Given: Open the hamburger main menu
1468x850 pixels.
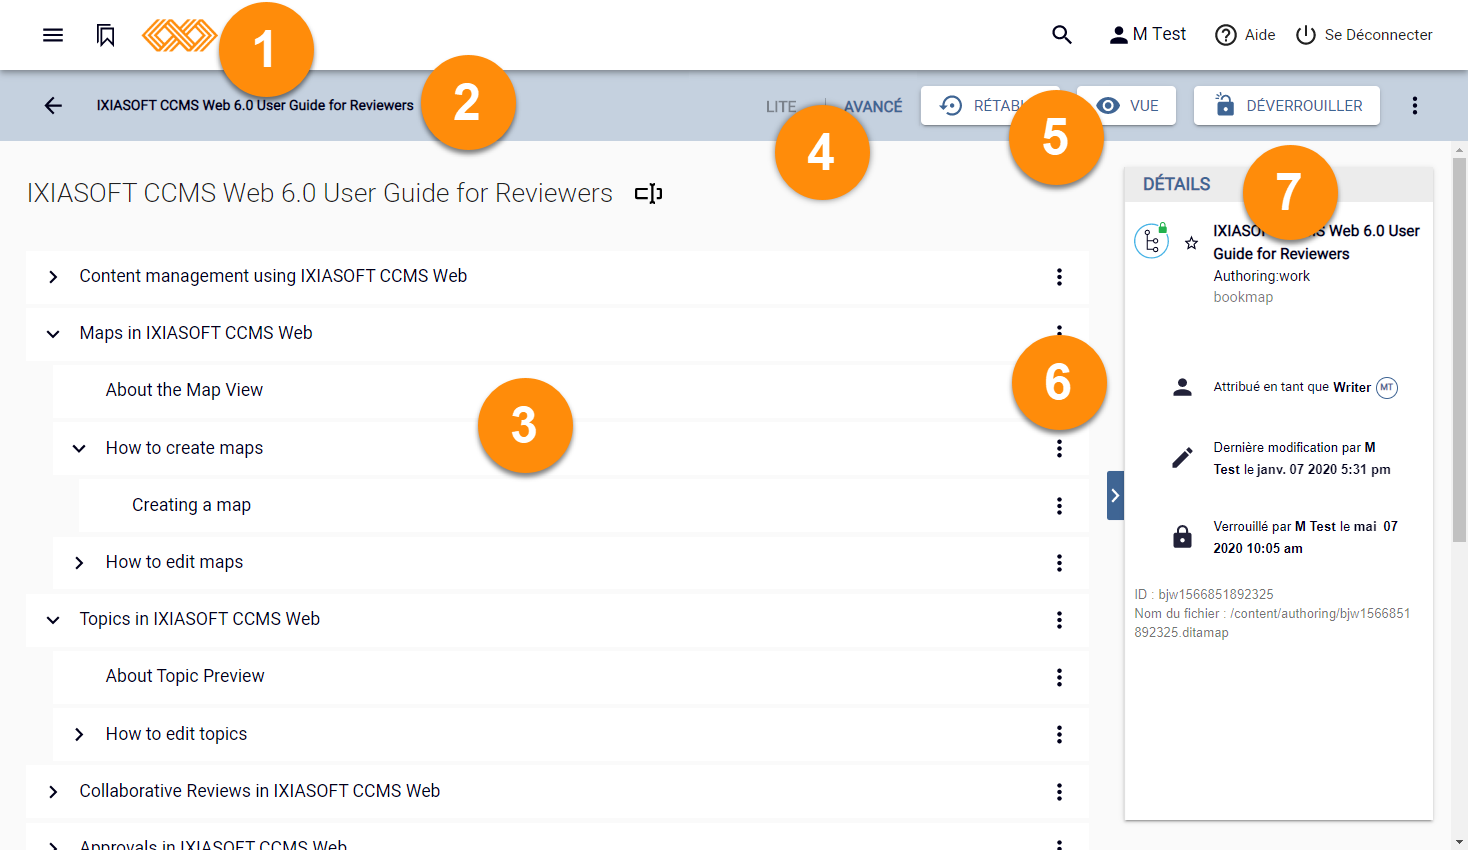Looking at the screenshot, I should (x=53, y=35).
